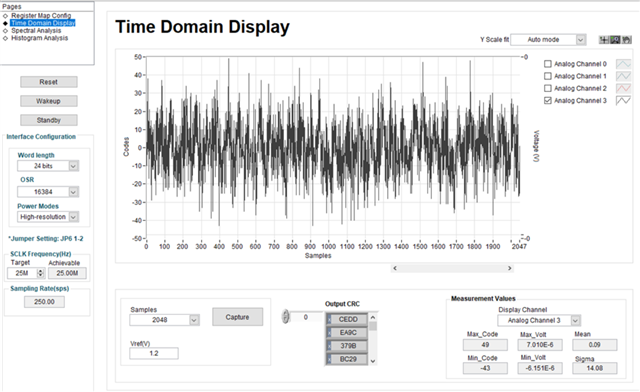Click the SCLK Target frequency field

[22, 273]
